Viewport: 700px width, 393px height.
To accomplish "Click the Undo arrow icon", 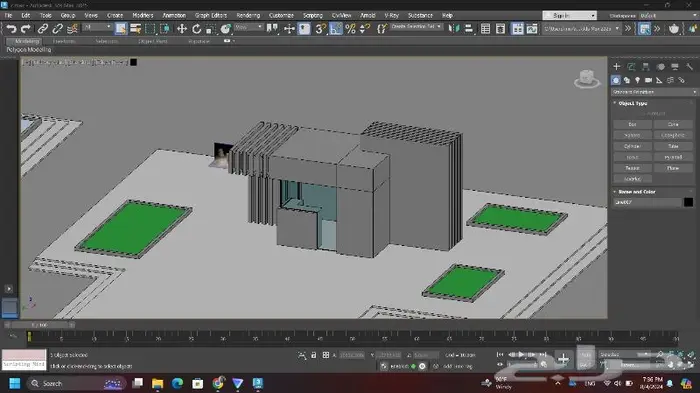I will point(11,29).
